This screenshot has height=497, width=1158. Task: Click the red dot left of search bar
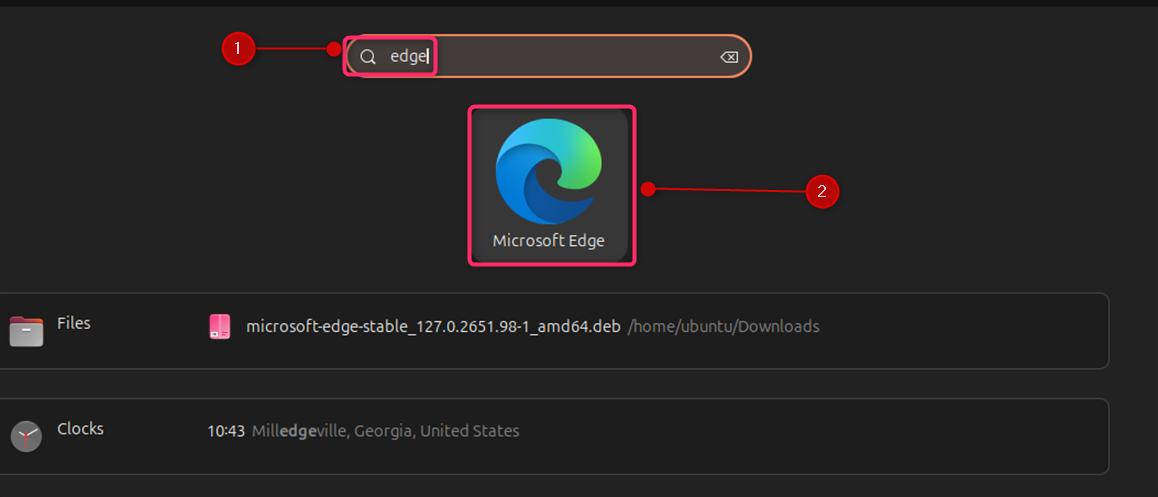pos(334,48)
